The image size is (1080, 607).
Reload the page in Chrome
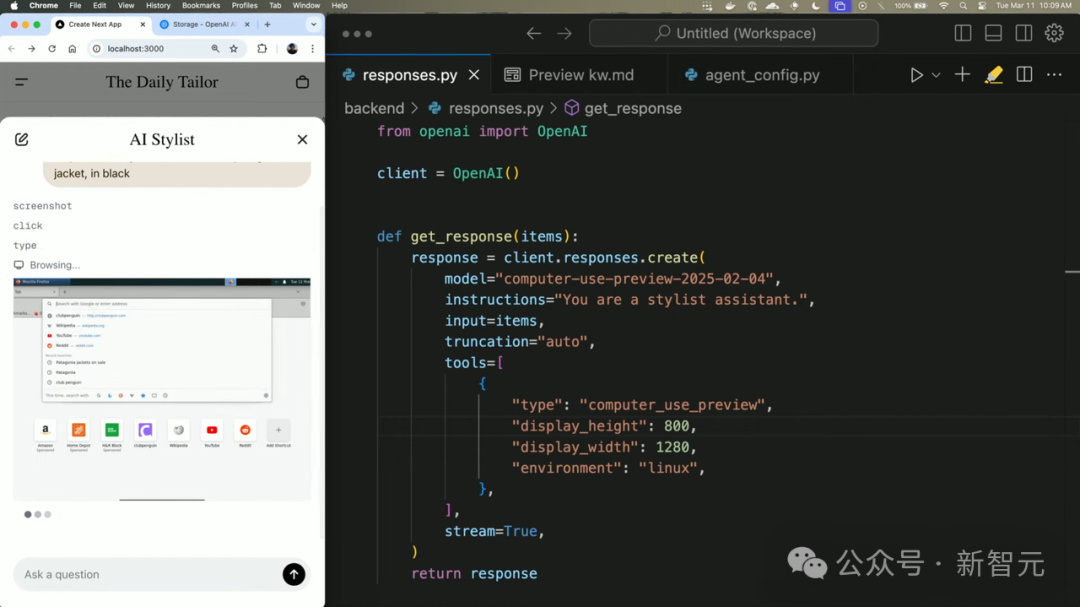click(x=52, y=48)
